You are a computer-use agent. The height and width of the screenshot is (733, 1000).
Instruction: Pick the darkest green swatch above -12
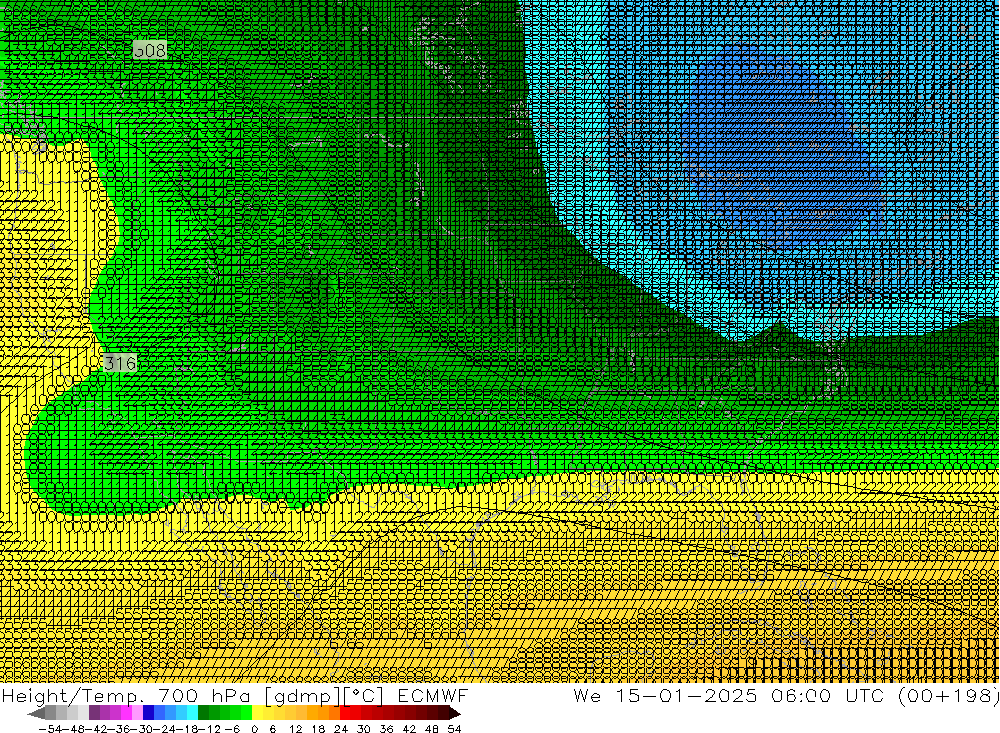tap(203, 713)
